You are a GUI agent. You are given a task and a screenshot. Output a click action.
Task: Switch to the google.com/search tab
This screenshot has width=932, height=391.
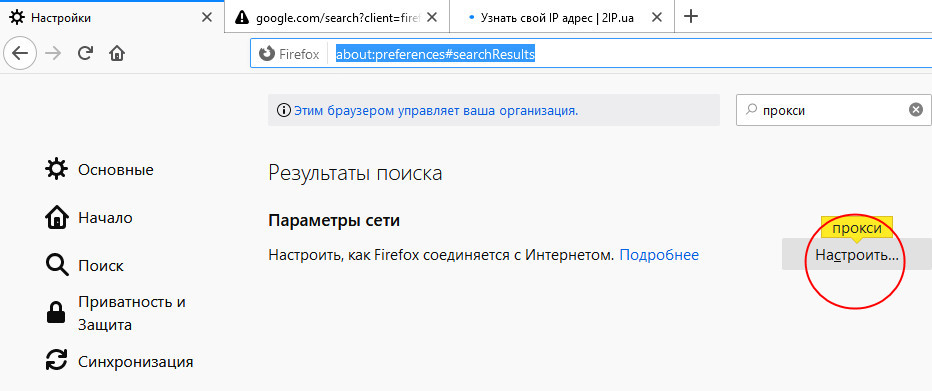pyautogui.click(x=337, y=18)
